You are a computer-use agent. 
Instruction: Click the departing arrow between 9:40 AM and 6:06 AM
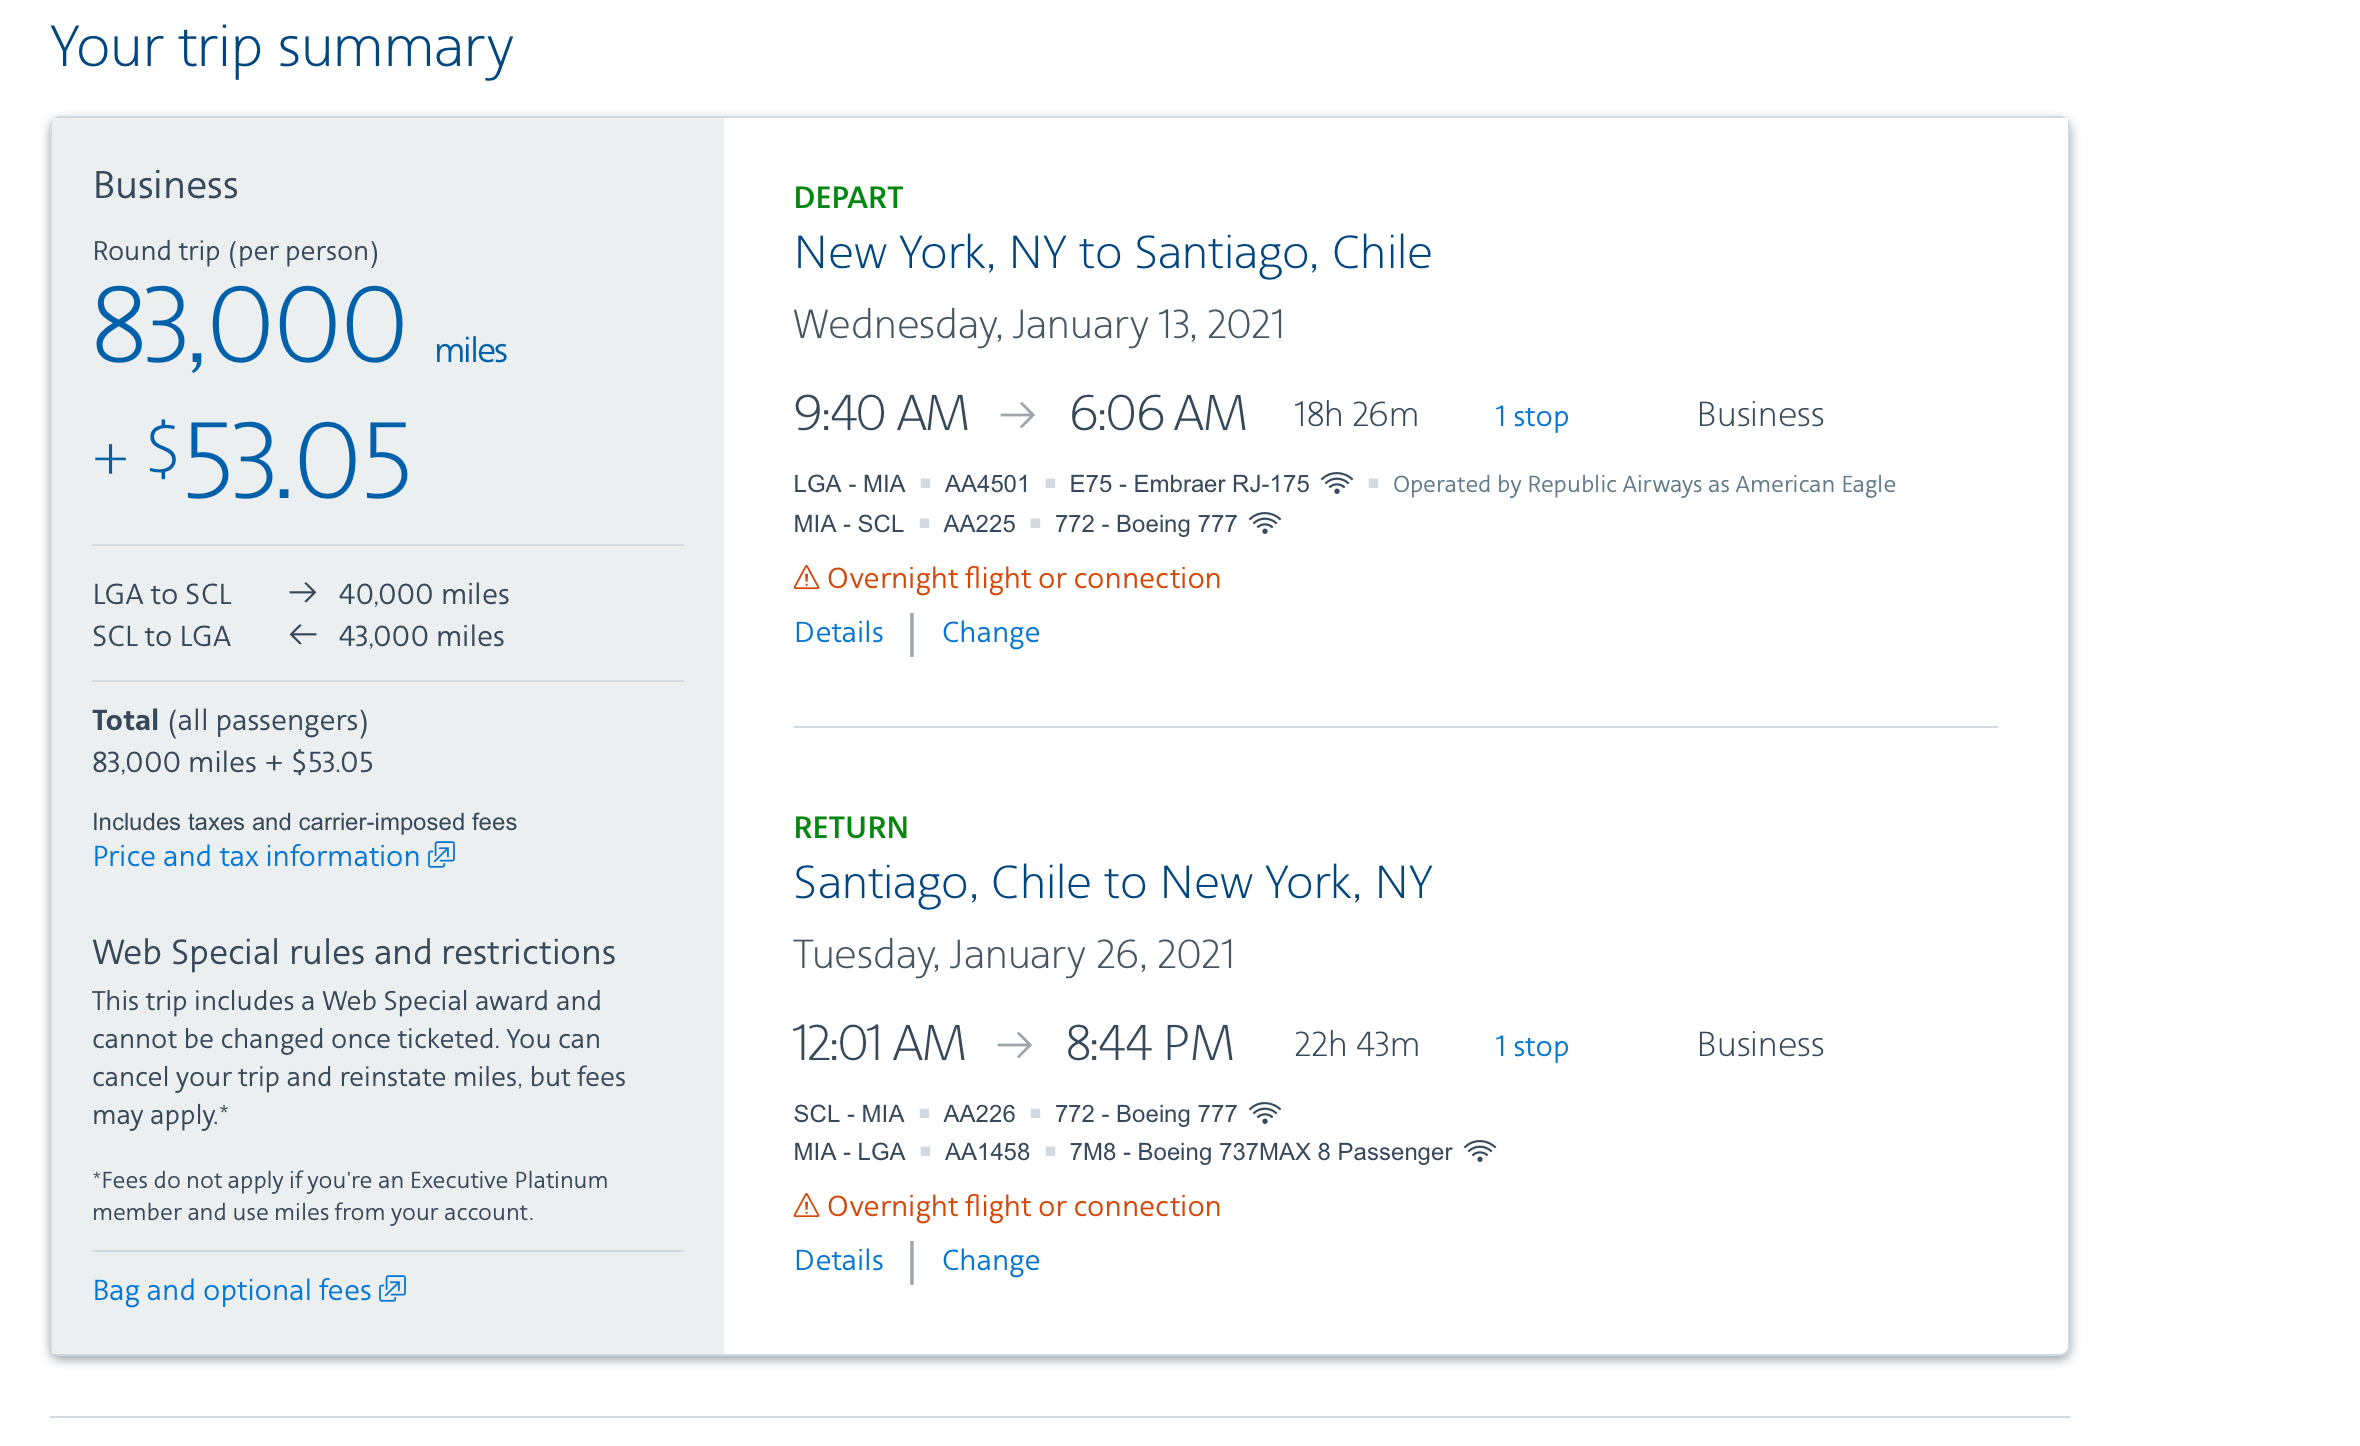pyautogui.click(x=1017, y=414)
